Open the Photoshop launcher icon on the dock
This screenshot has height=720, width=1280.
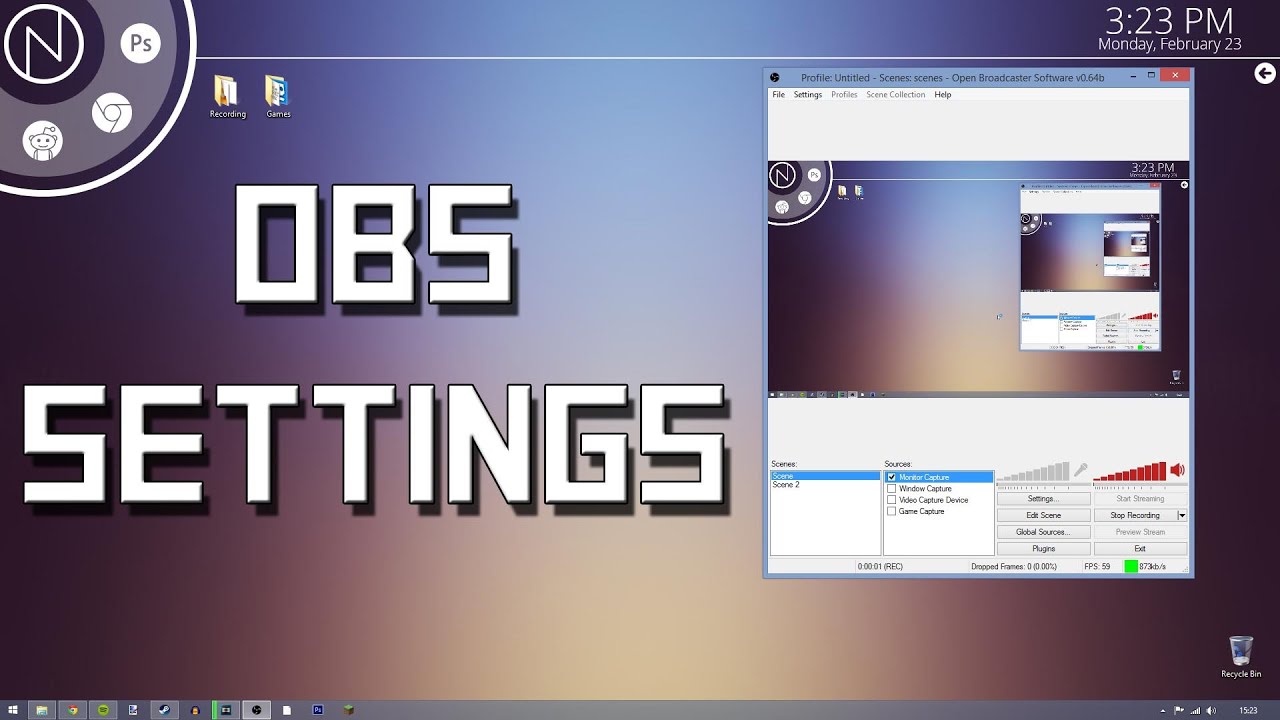[141, 44]
